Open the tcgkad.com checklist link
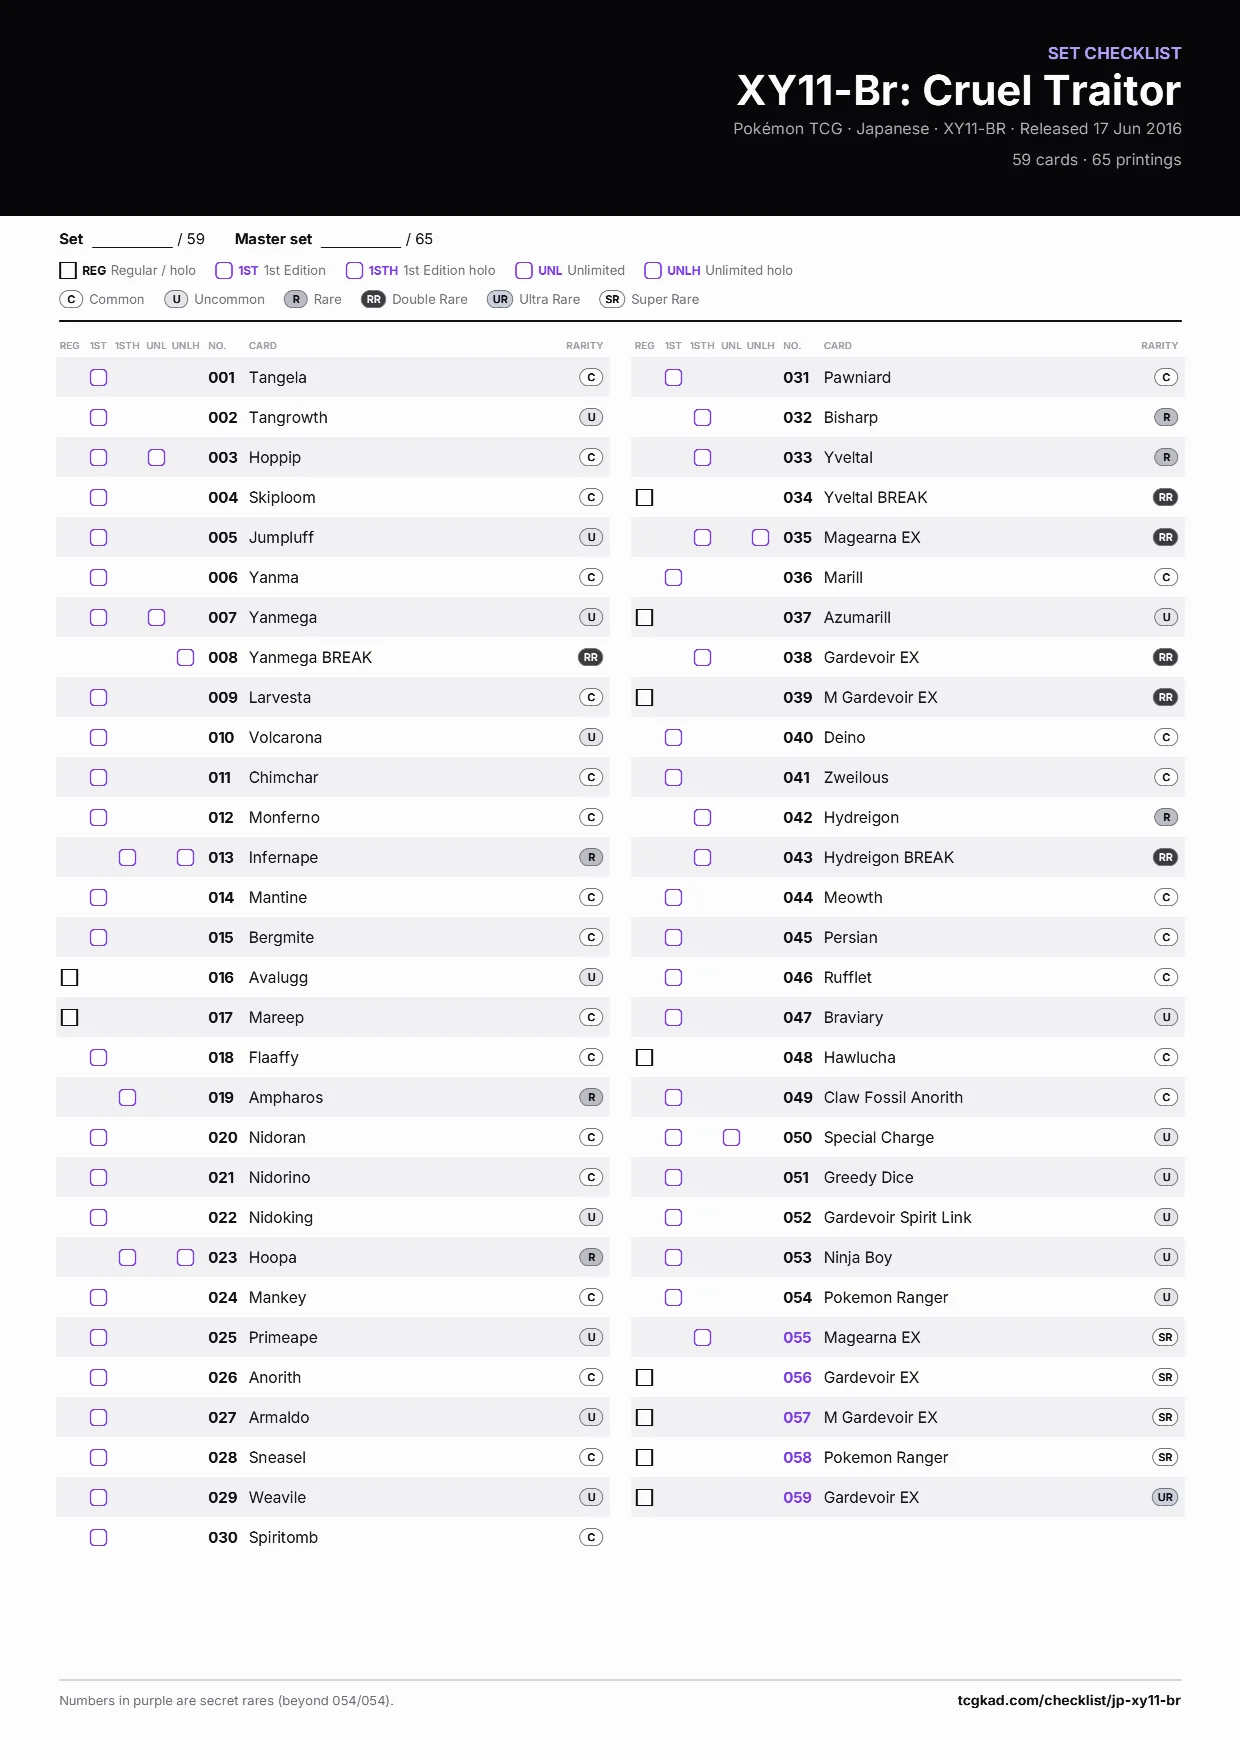The width and height of the screenshot is (1240, 1754). (x=1069, y=1700)
